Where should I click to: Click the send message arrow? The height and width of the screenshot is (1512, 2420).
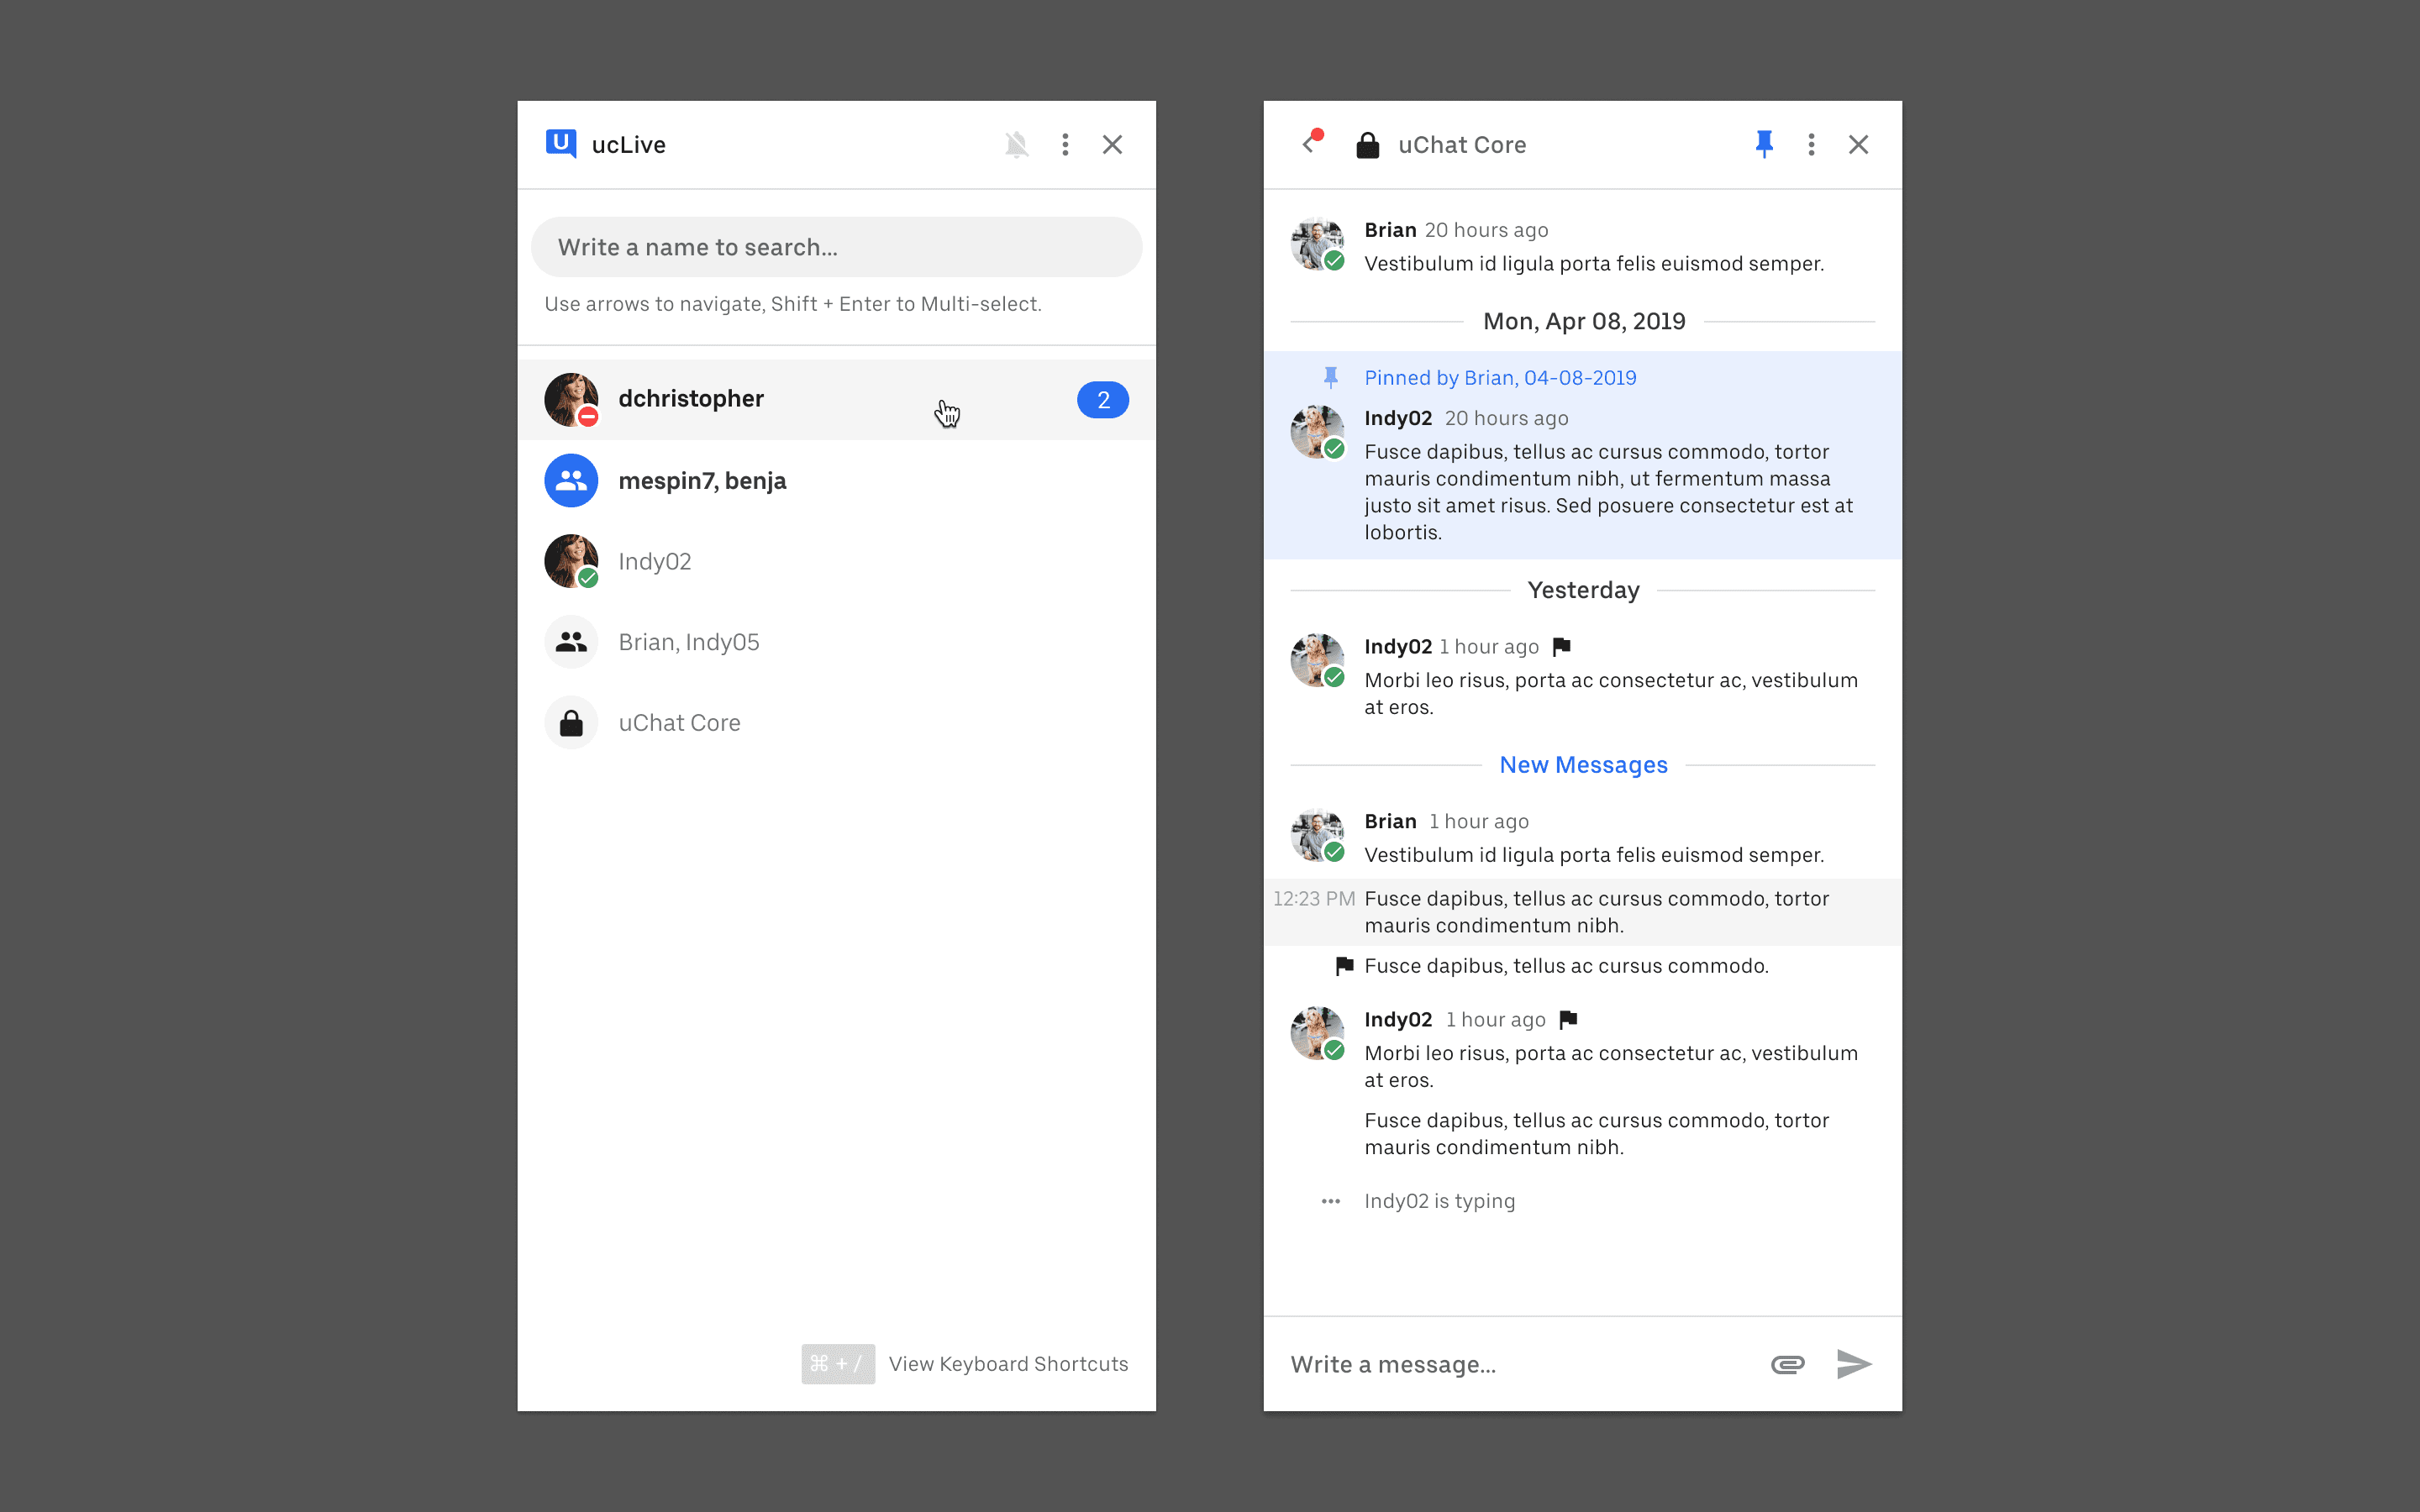[1854, 1364]
